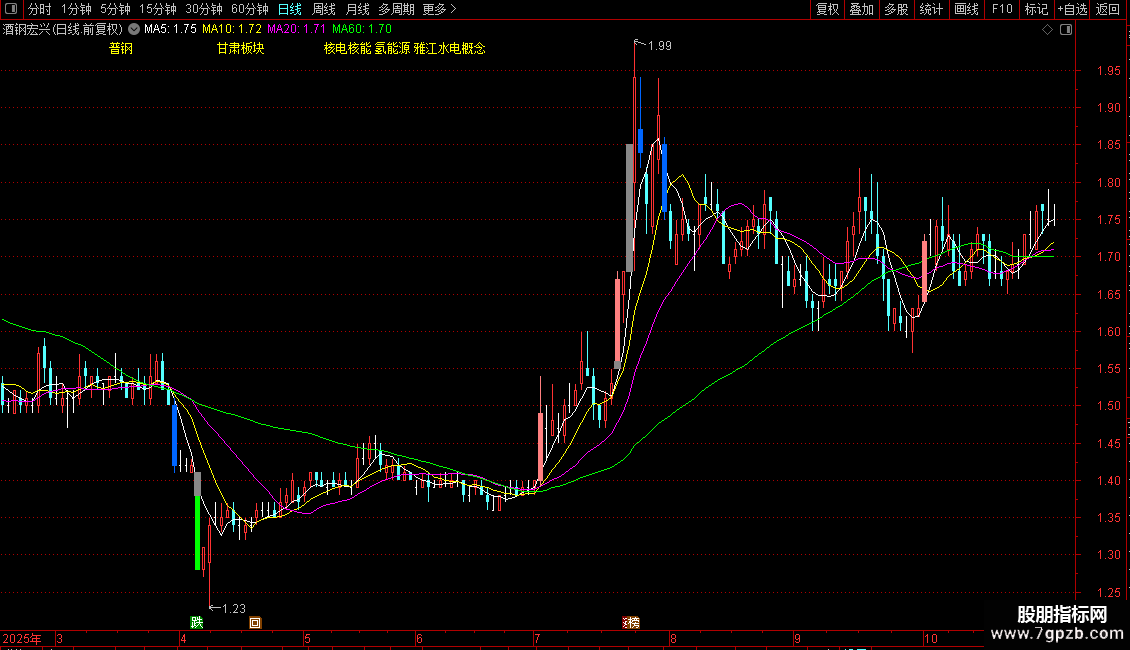Click the 返回 back button
Screen dimensions: 1130x650
click(1108, 9)
